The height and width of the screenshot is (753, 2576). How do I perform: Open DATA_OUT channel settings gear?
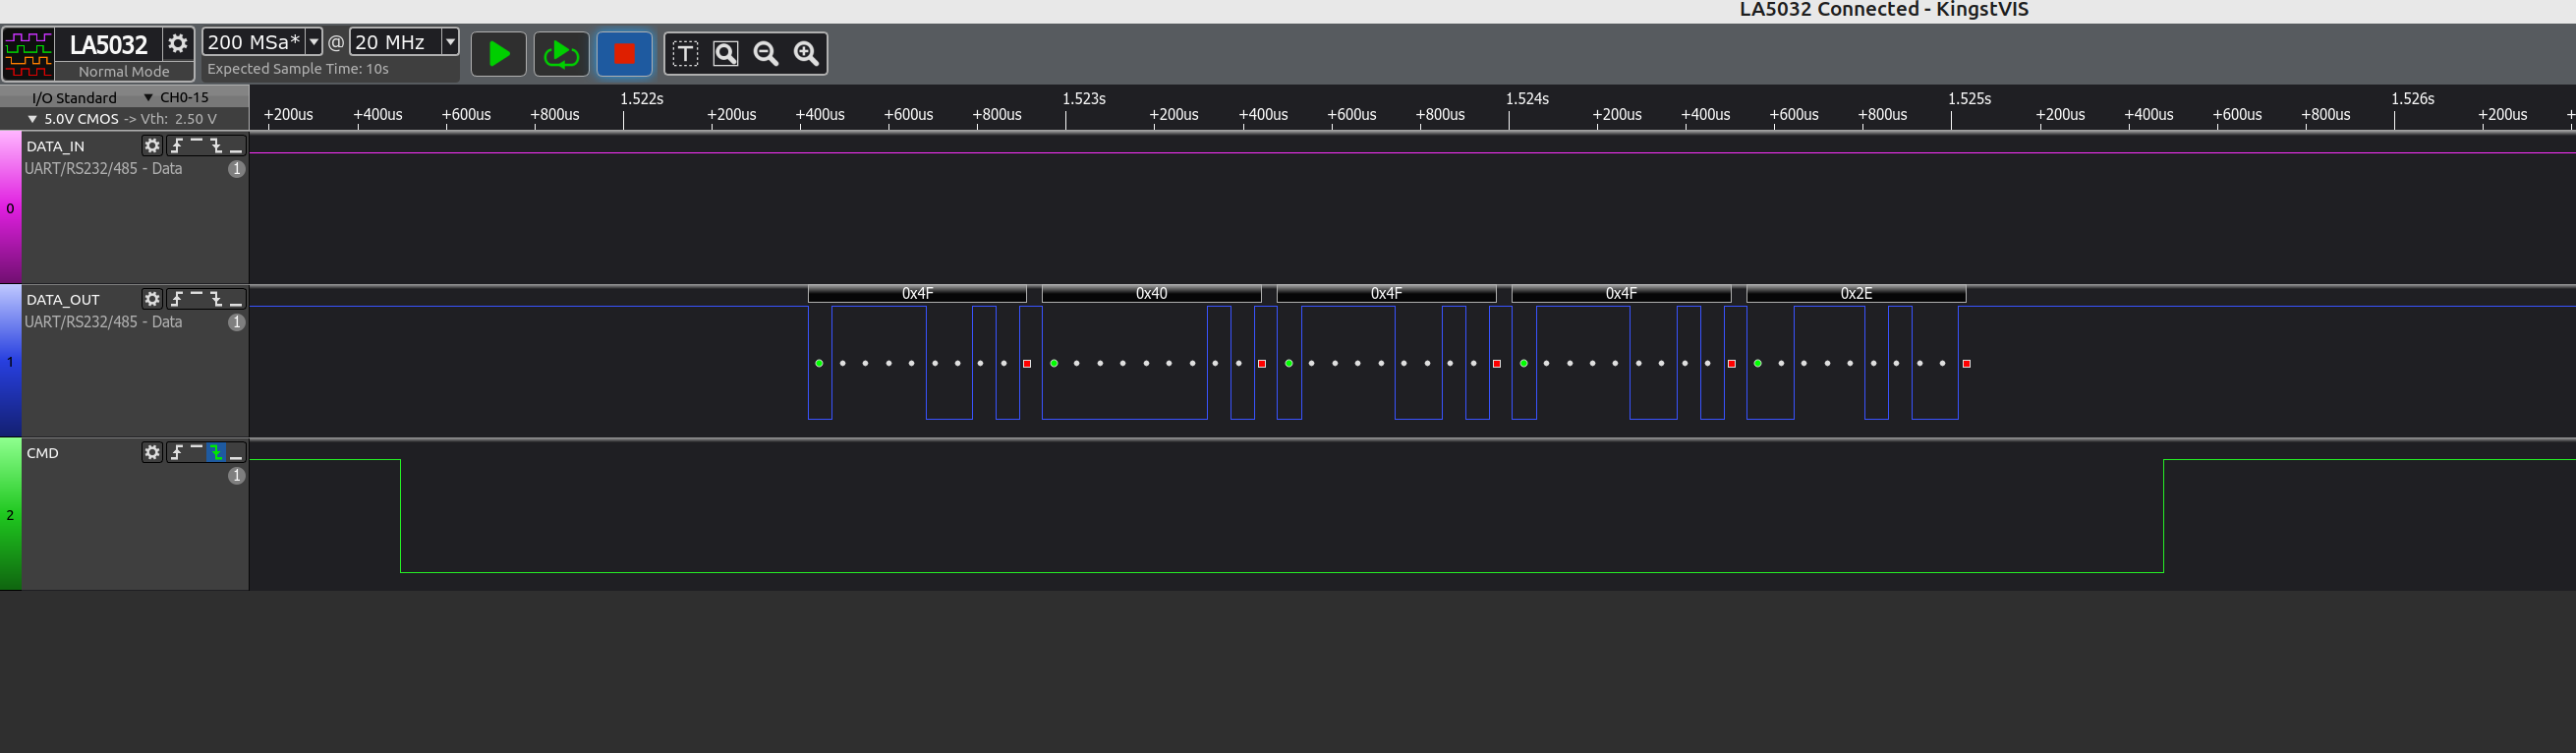pyautogui.click(x=152, y=299)
